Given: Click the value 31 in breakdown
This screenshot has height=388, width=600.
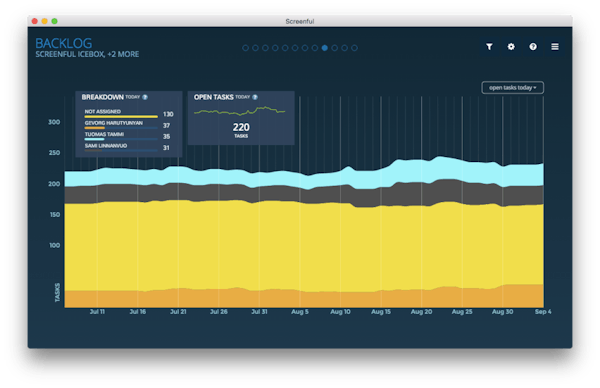Looking at the screenshot, I should coord(166,148).
